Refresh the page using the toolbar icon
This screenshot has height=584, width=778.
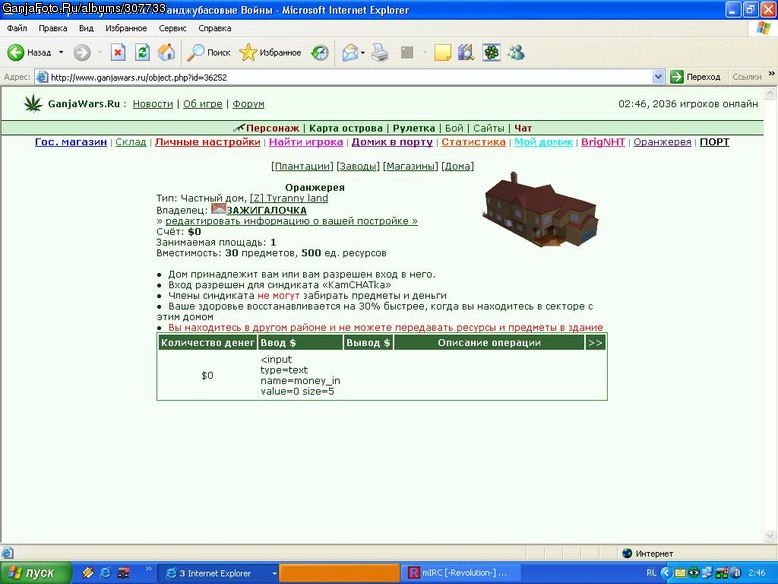142,53
